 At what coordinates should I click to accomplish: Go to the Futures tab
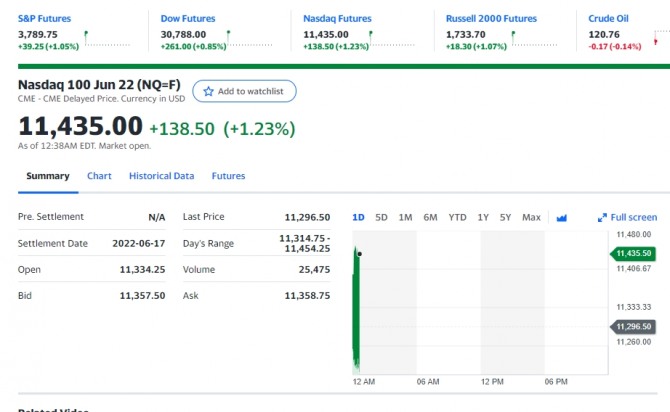point(228,176)
